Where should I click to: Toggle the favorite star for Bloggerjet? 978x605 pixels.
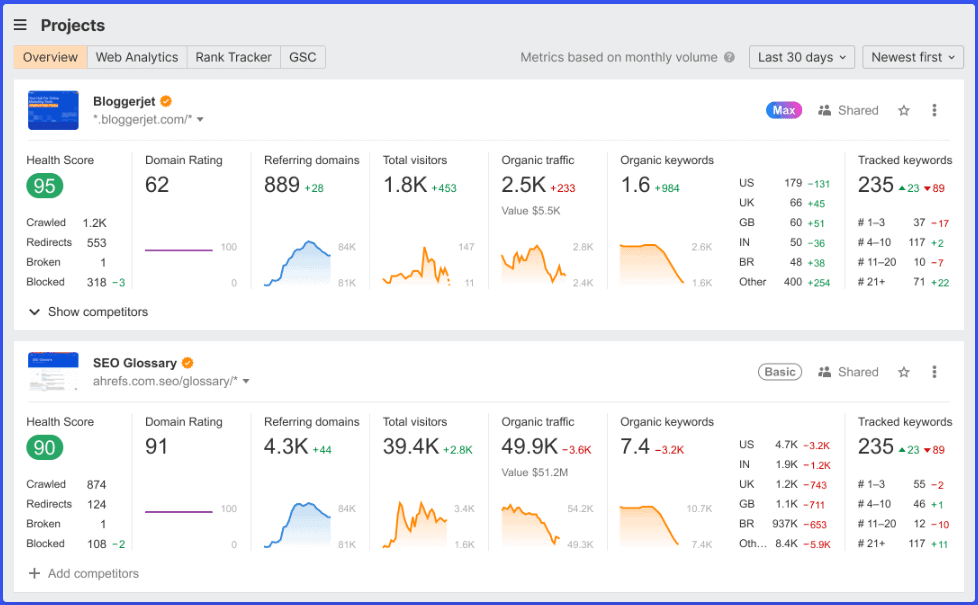[904, 110]
